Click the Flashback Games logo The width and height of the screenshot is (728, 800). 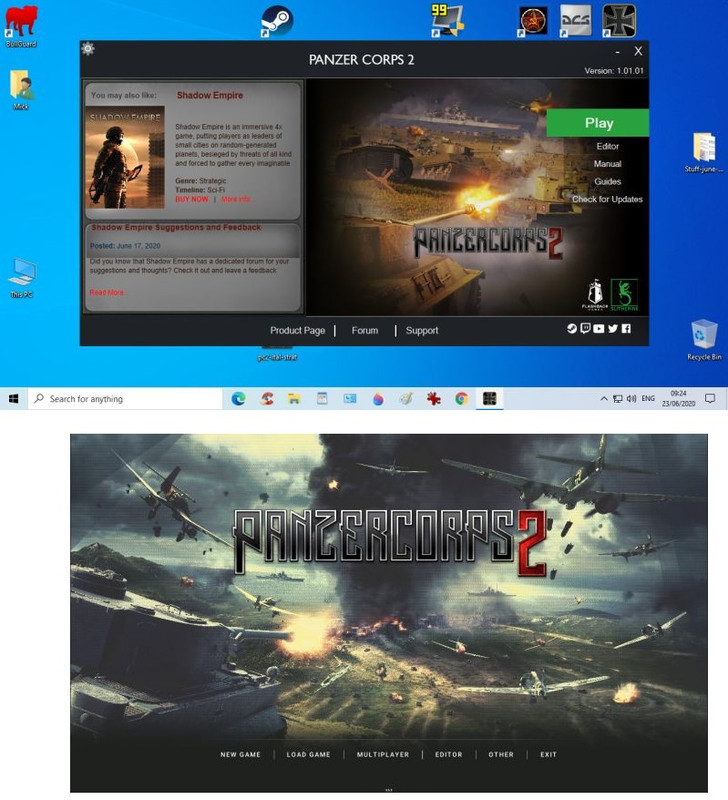click(x=595, y=295)
